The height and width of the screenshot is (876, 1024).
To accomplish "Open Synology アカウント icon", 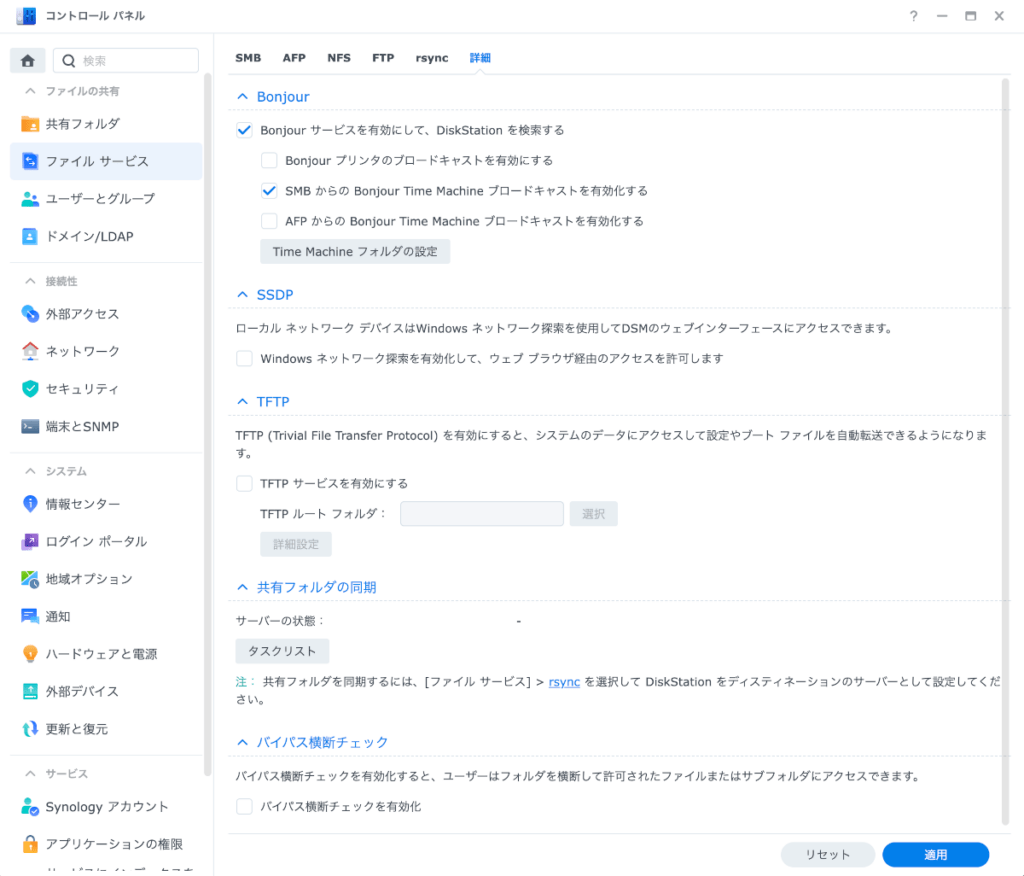I will point(30,807).
